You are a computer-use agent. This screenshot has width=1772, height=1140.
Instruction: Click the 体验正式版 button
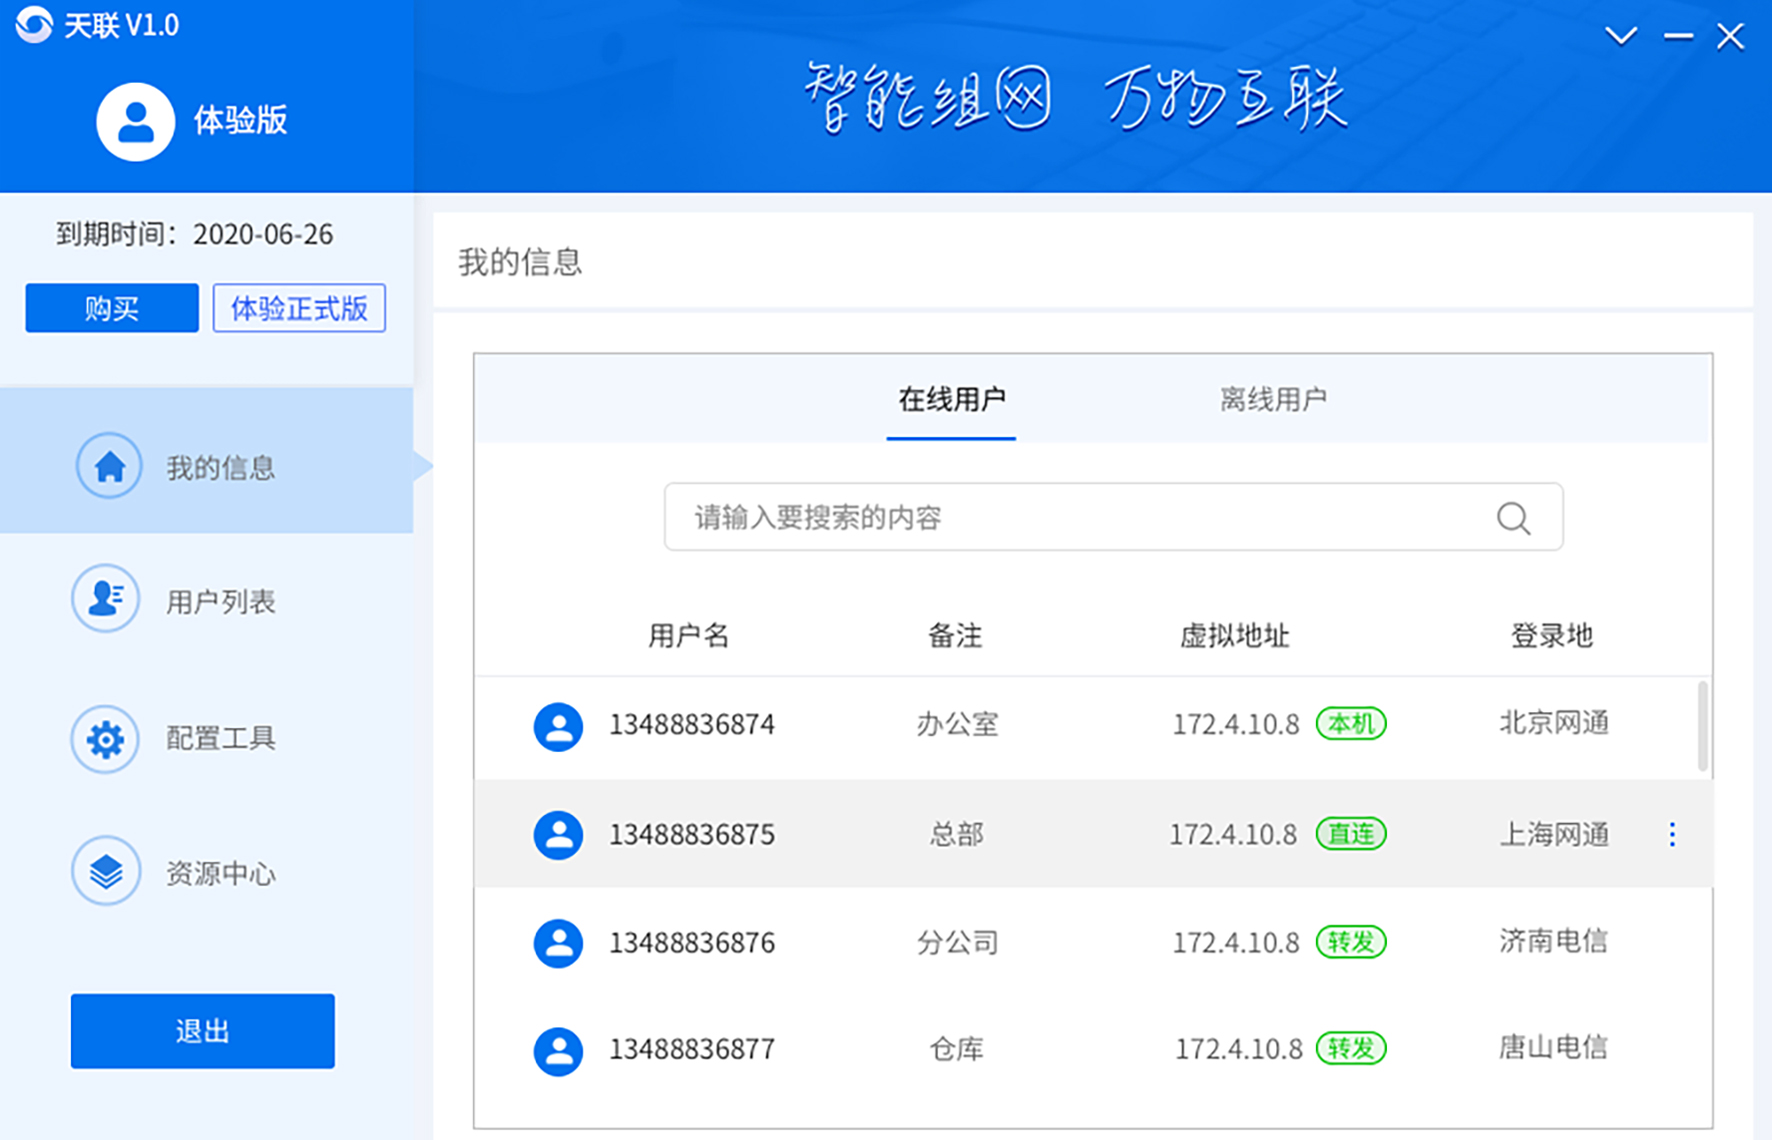299,308
